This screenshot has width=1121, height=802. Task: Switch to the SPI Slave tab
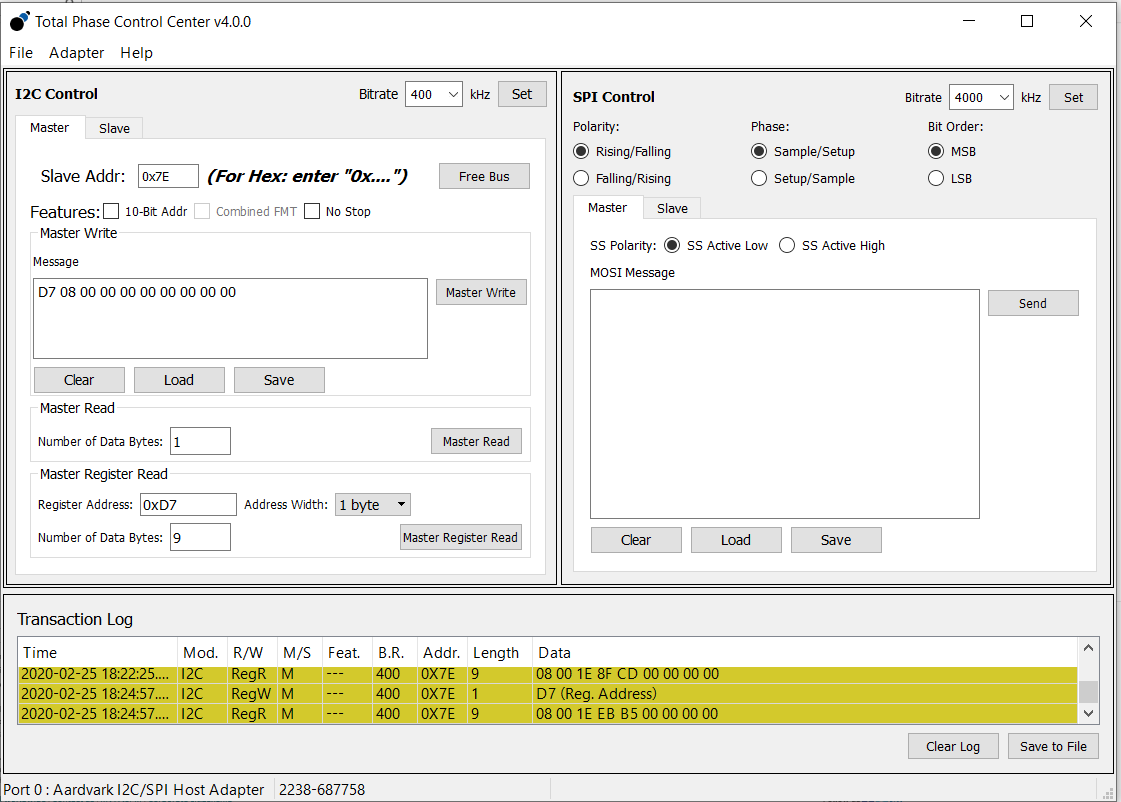pos(671,207)
